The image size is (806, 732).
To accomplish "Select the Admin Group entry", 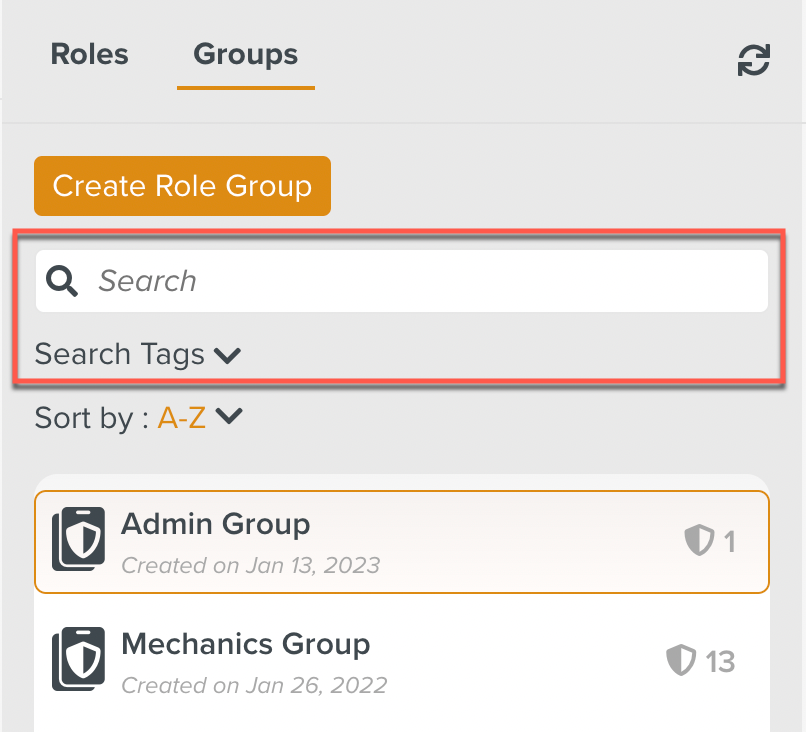I will tap(400, 538).
